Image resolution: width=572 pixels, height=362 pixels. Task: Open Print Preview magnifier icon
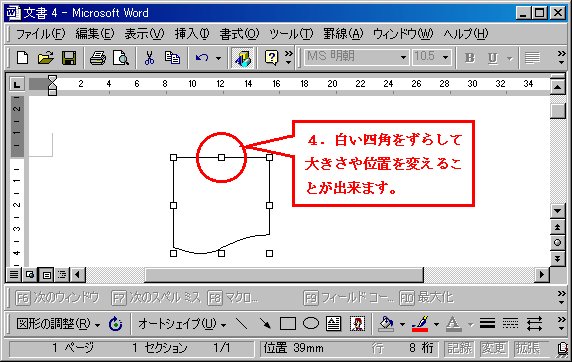[121, 58]
